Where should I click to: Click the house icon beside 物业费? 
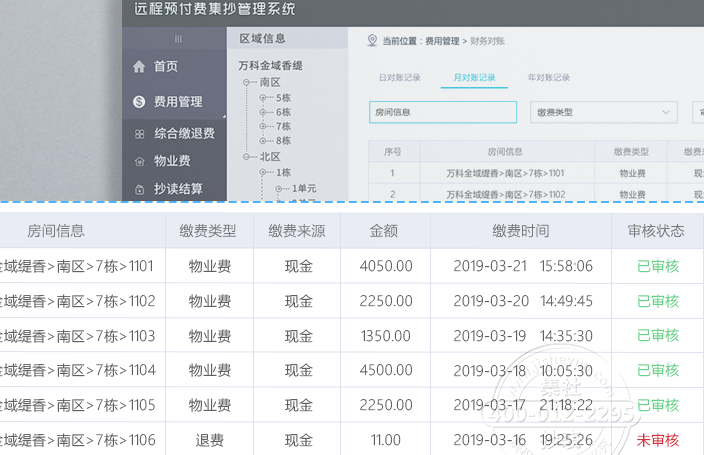tap(139, 161)
